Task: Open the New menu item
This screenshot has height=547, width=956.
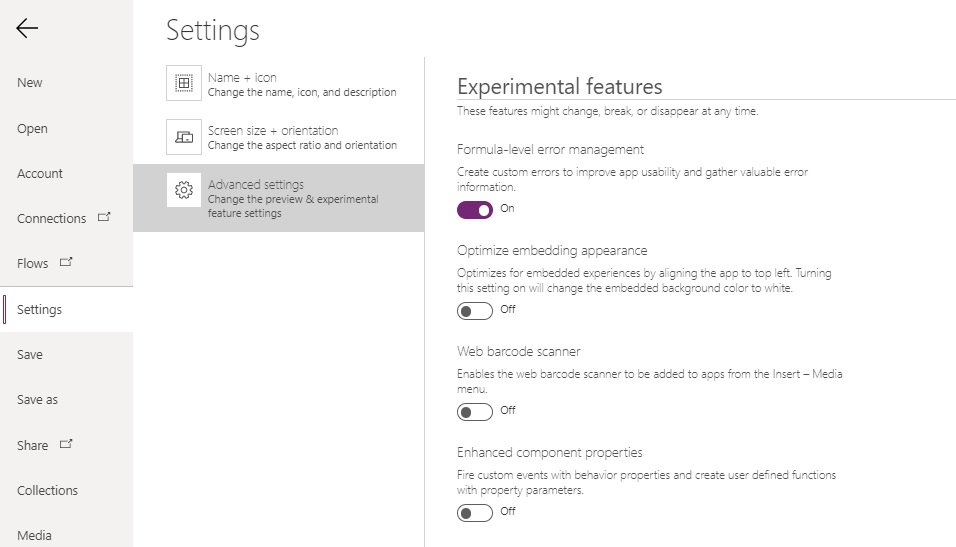Action: point(66,82)
